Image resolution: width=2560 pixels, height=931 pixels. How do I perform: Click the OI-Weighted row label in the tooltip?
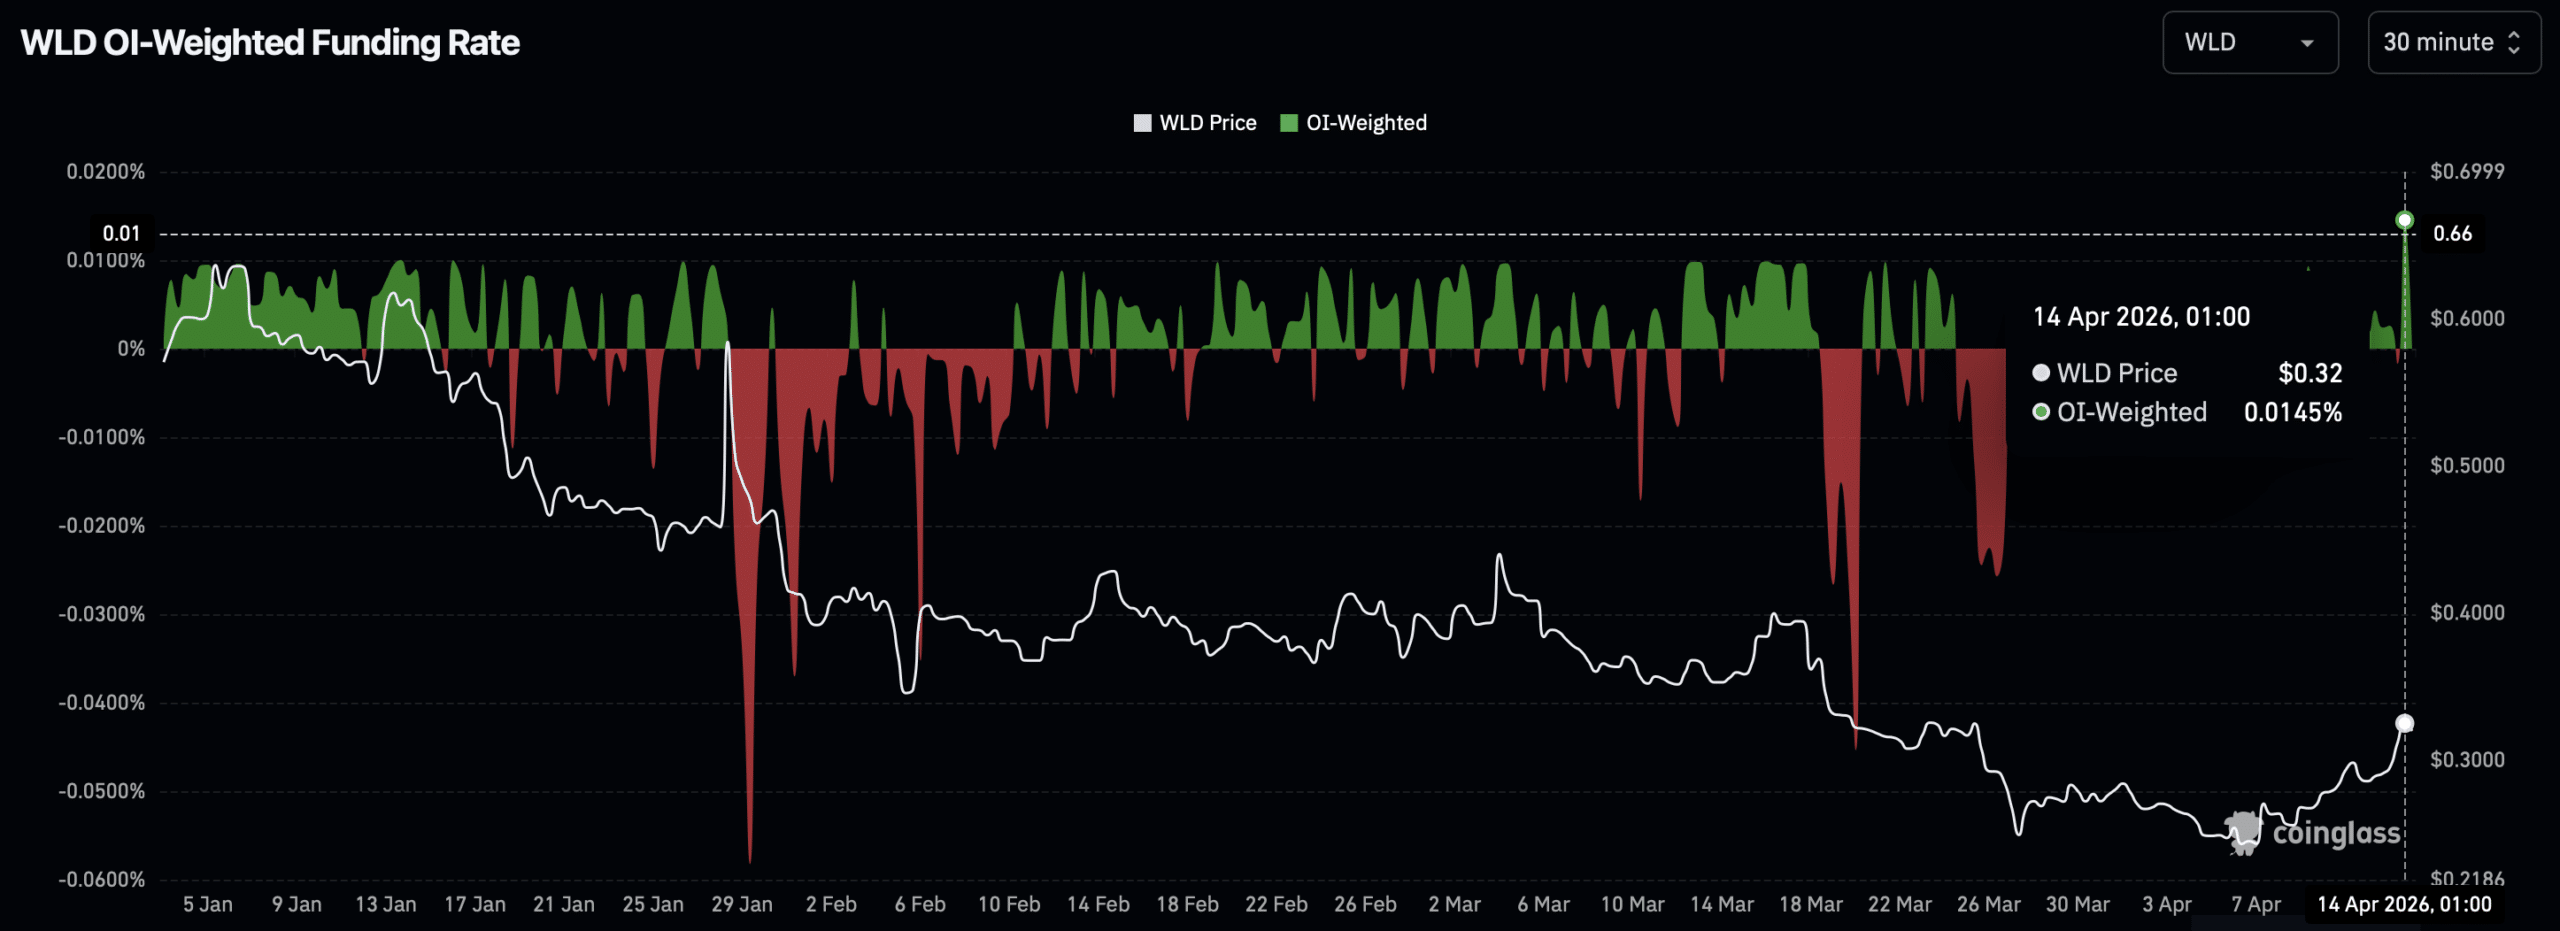tap(2132, 412)
